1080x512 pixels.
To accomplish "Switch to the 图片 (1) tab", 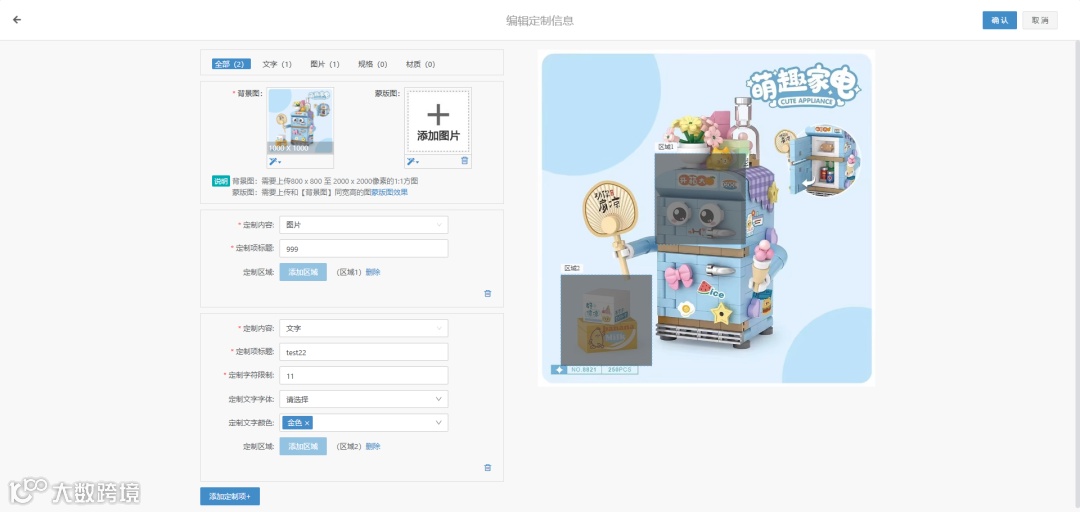I will click(x=325, y=64).
